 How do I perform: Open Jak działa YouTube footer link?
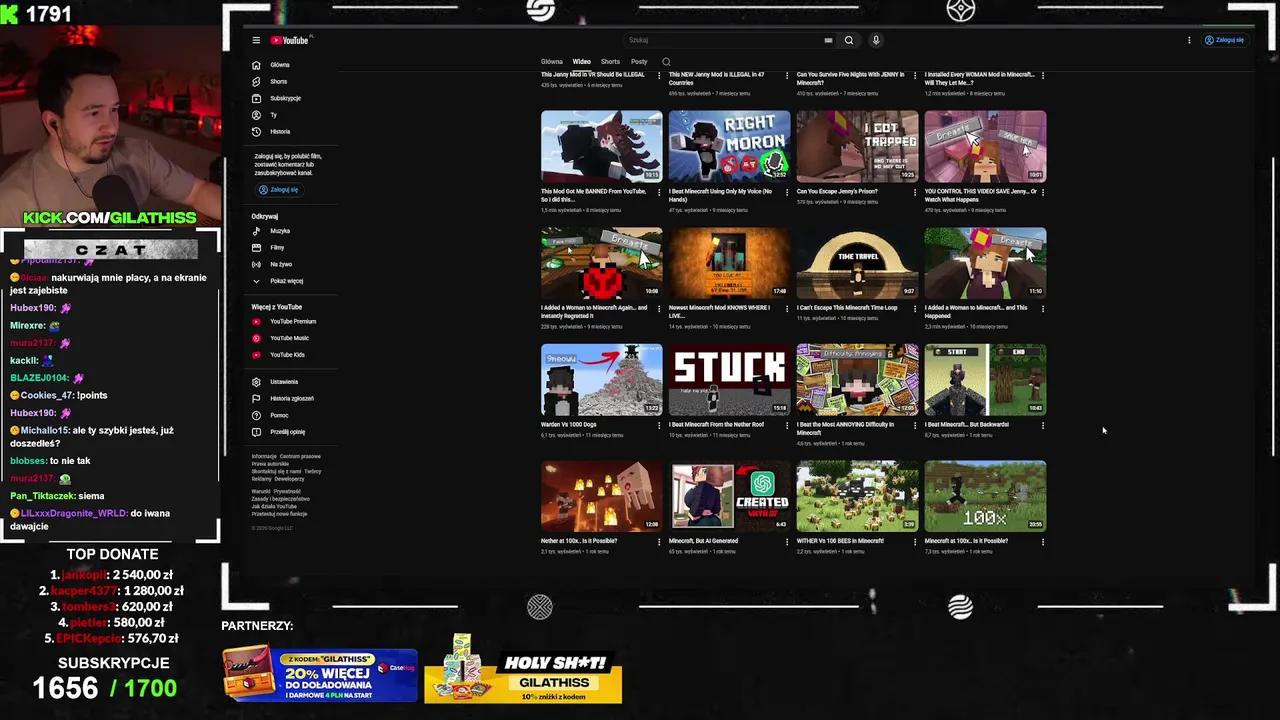[272, 507]
